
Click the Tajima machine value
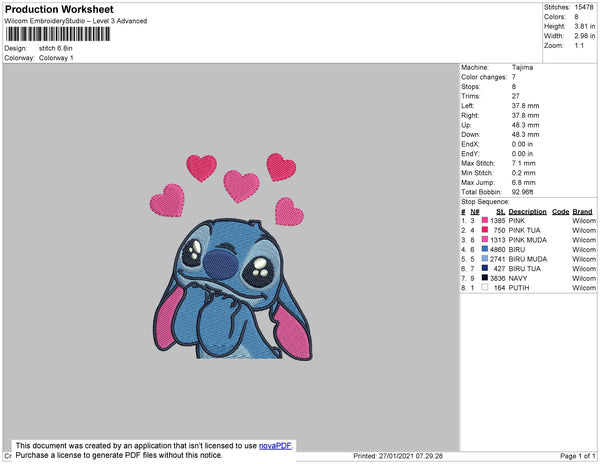pyautogui.click(x=522, y=67)
